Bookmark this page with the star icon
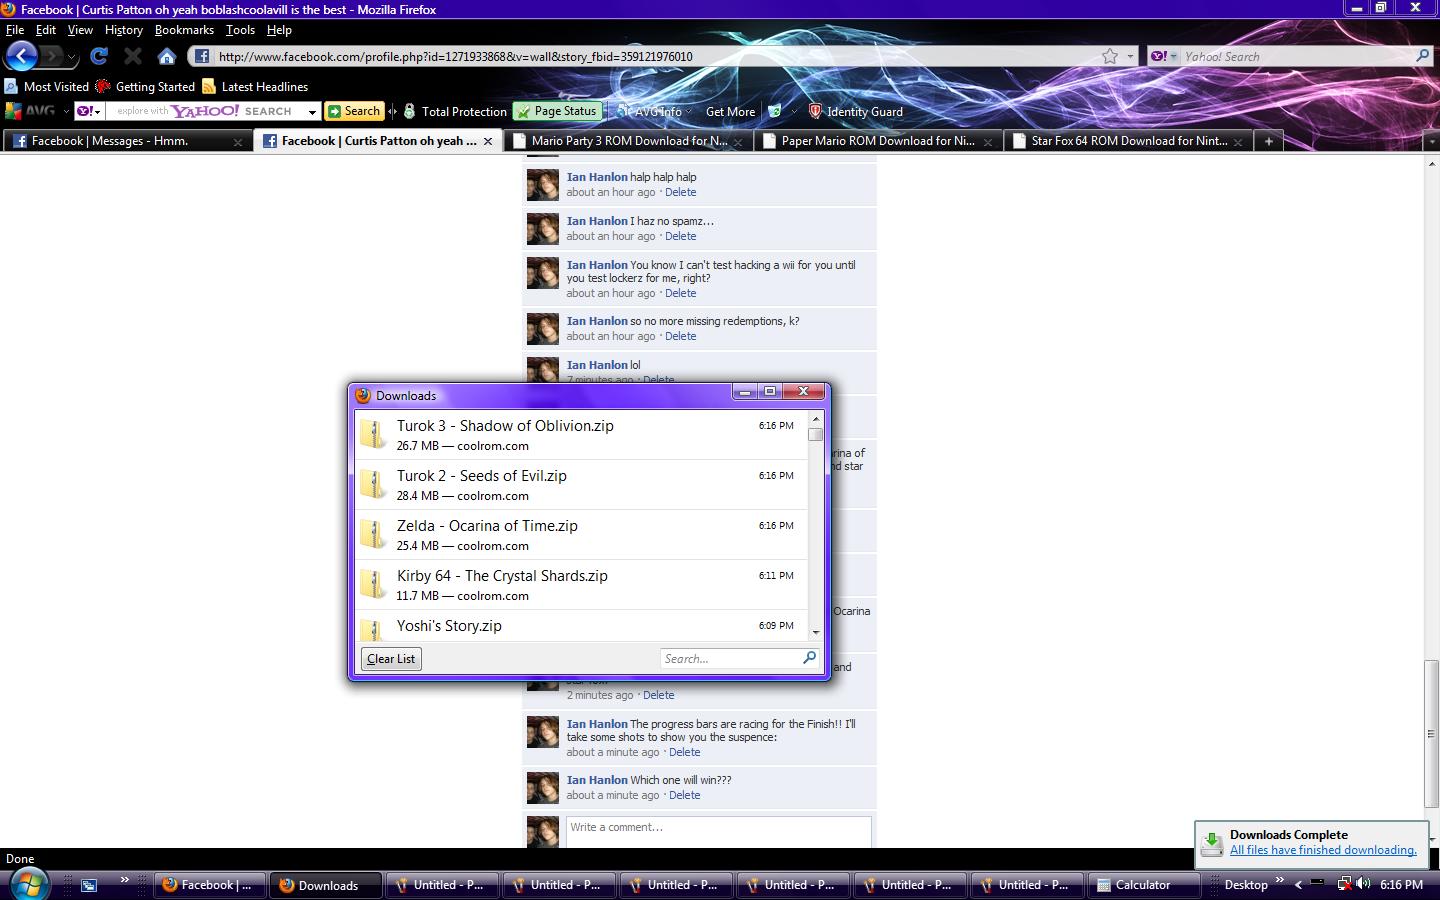The height and width of the screenshot is (900, 1440). pyautogui.click(x=1110, y=56)
